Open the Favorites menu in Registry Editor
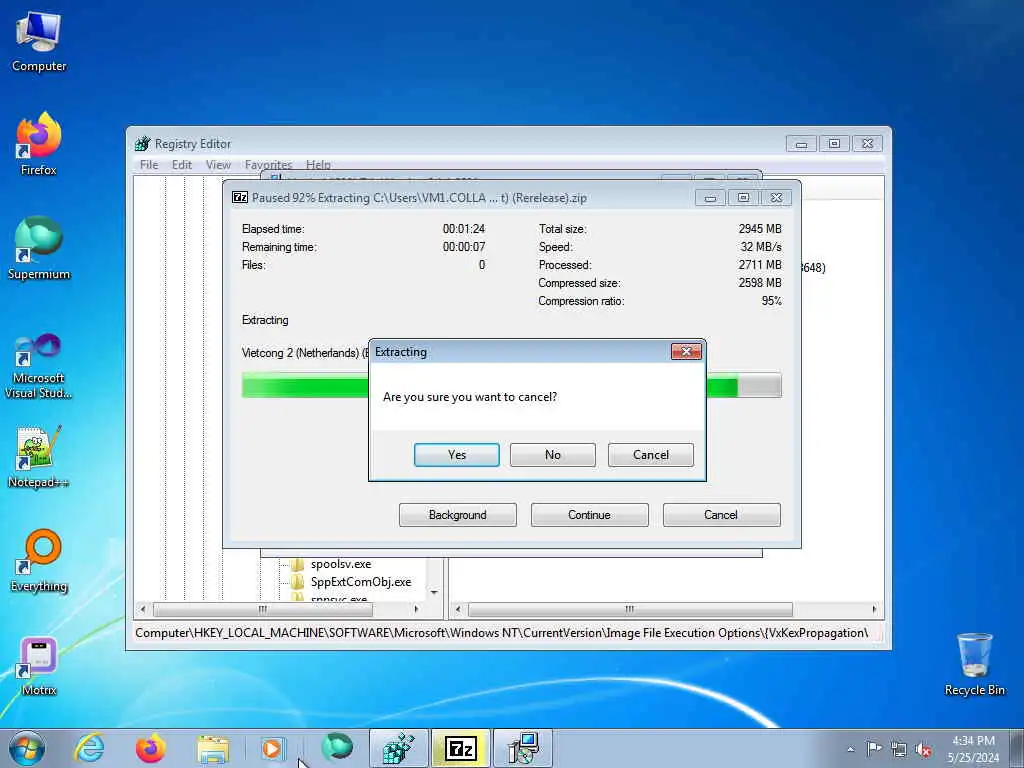The height and width of the screenshot is (768, 1024). coord(268,165)
